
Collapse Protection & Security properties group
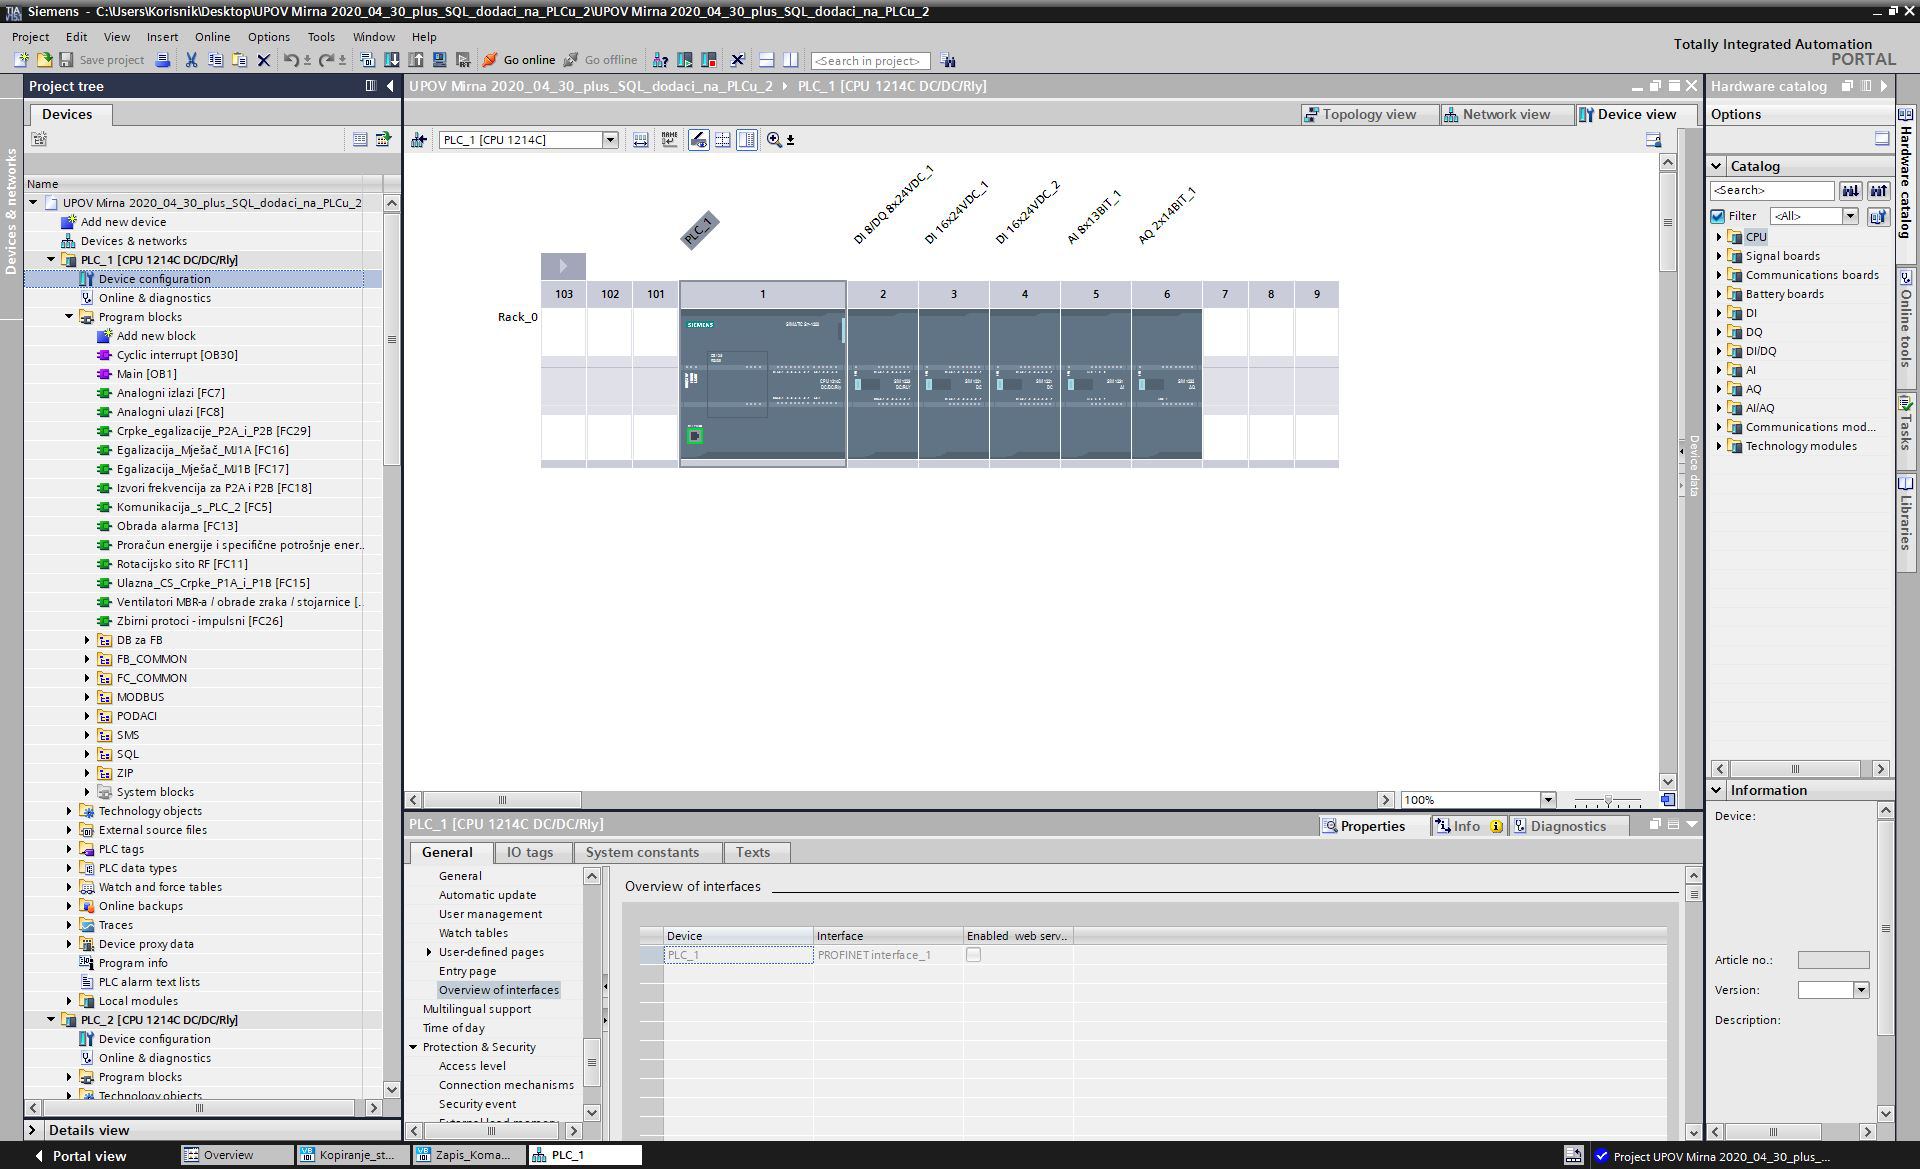[x=413, y=1047]
